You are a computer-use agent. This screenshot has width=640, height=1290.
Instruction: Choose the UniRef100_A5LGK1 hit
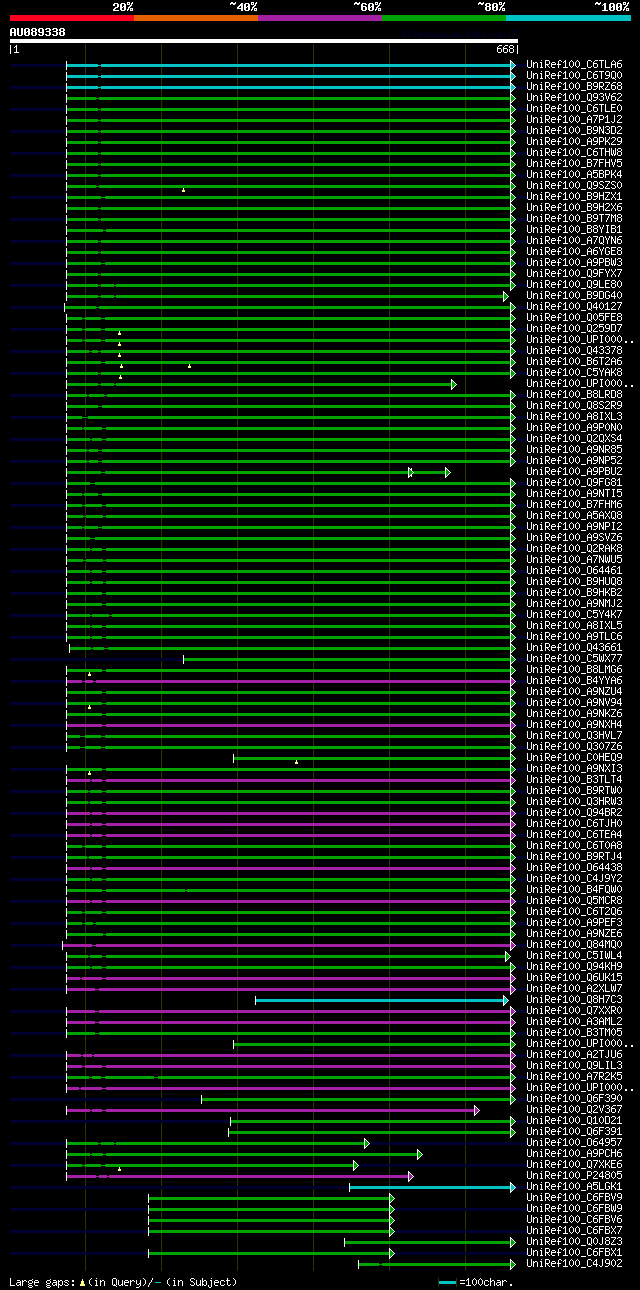coord(574,1186)
